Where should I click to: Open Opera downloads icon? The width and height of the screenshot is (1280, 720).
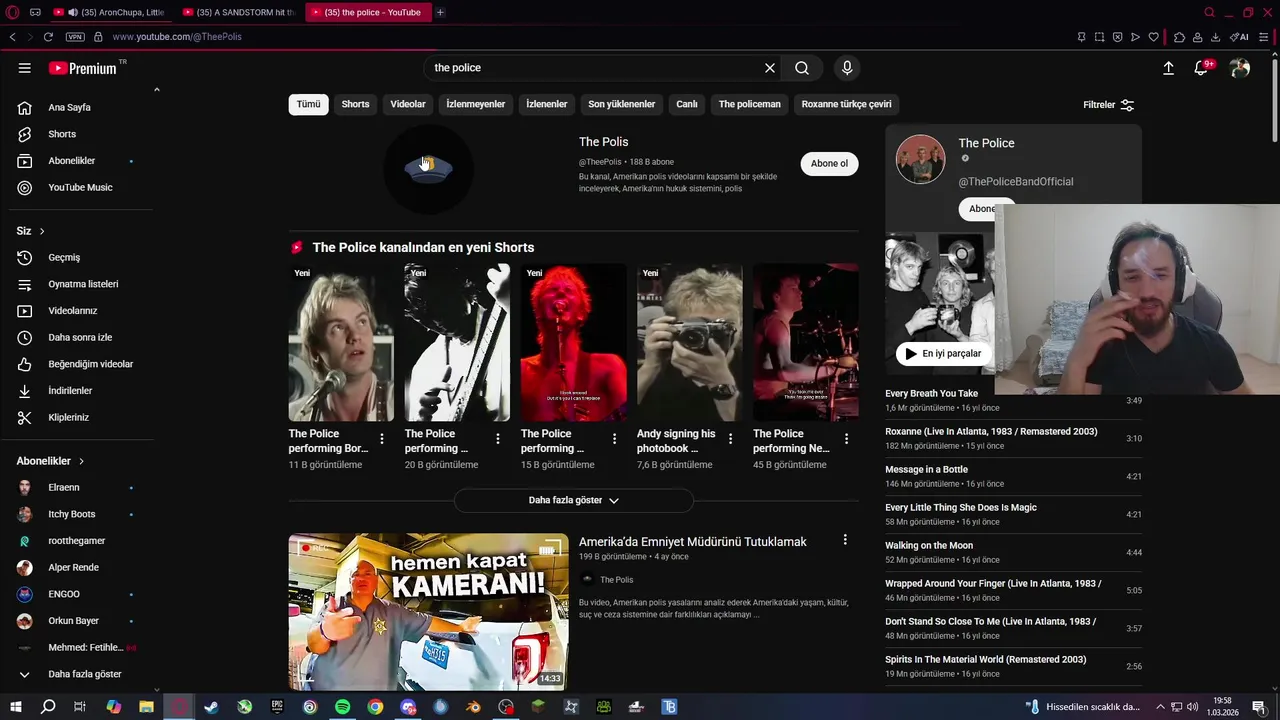click(x=1215, y=37)
